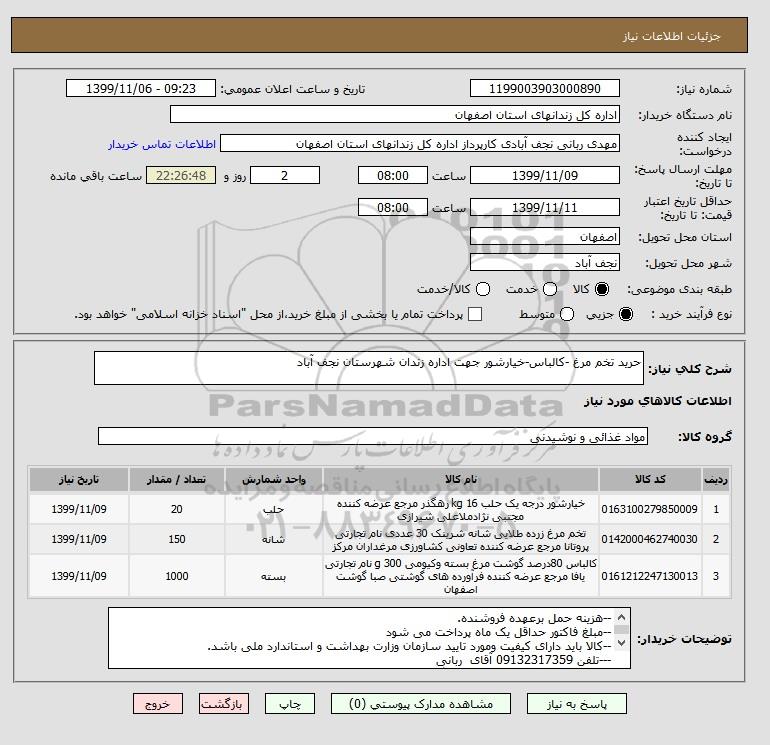Viewport: 770px width, 745px height.
Task: Click the نام دستگاه خریدار field
Action: 394,114
